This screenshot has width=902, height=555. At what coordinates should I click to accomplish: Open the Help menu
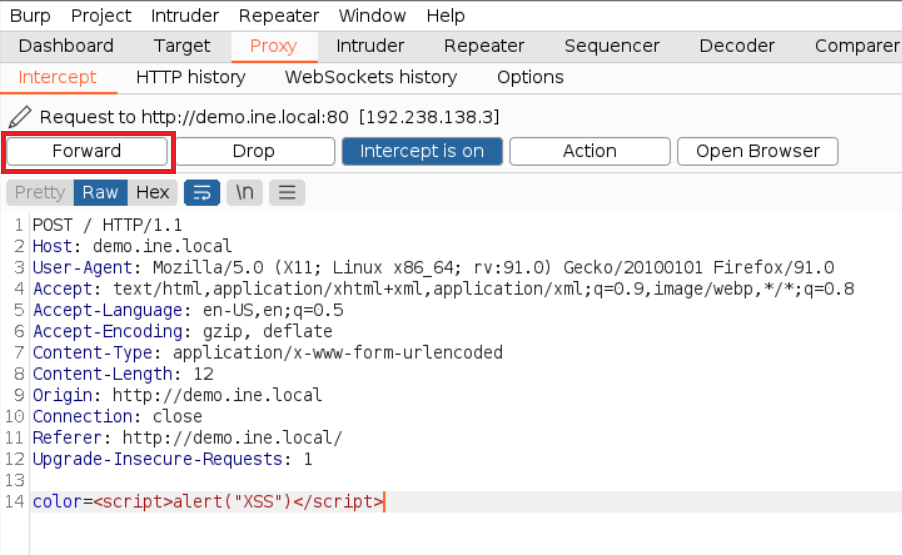pos(446,16)
